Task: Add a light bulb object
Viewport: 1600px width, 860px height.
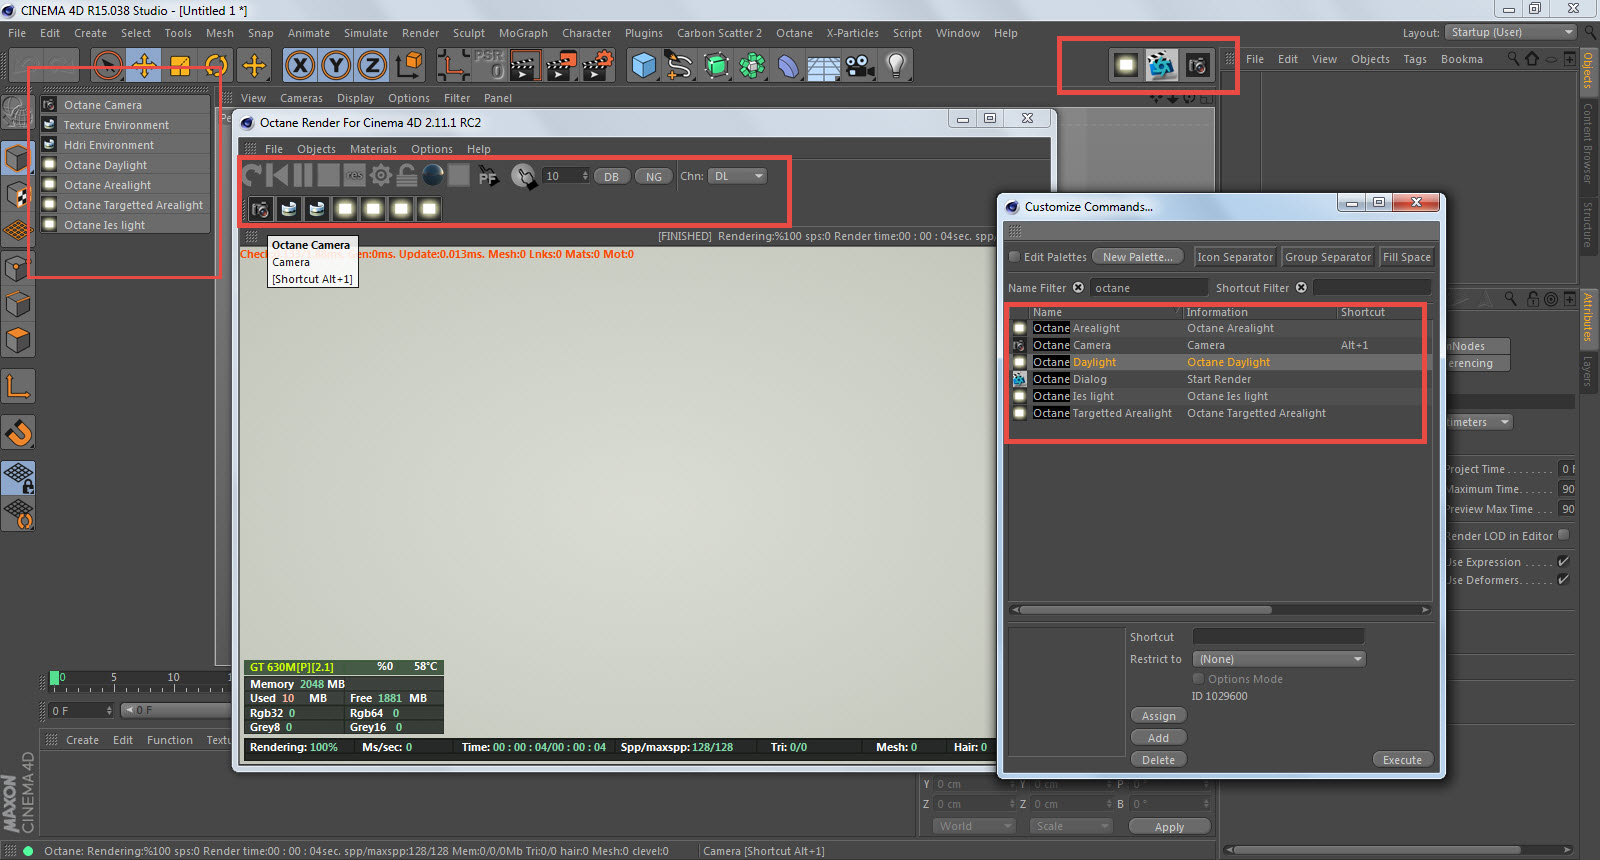Action: [x=896, y=66]
